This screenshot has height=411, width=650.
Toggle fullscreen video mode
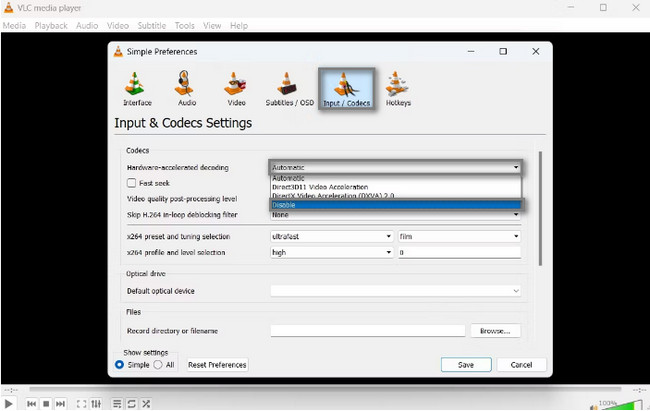[82, 404]
